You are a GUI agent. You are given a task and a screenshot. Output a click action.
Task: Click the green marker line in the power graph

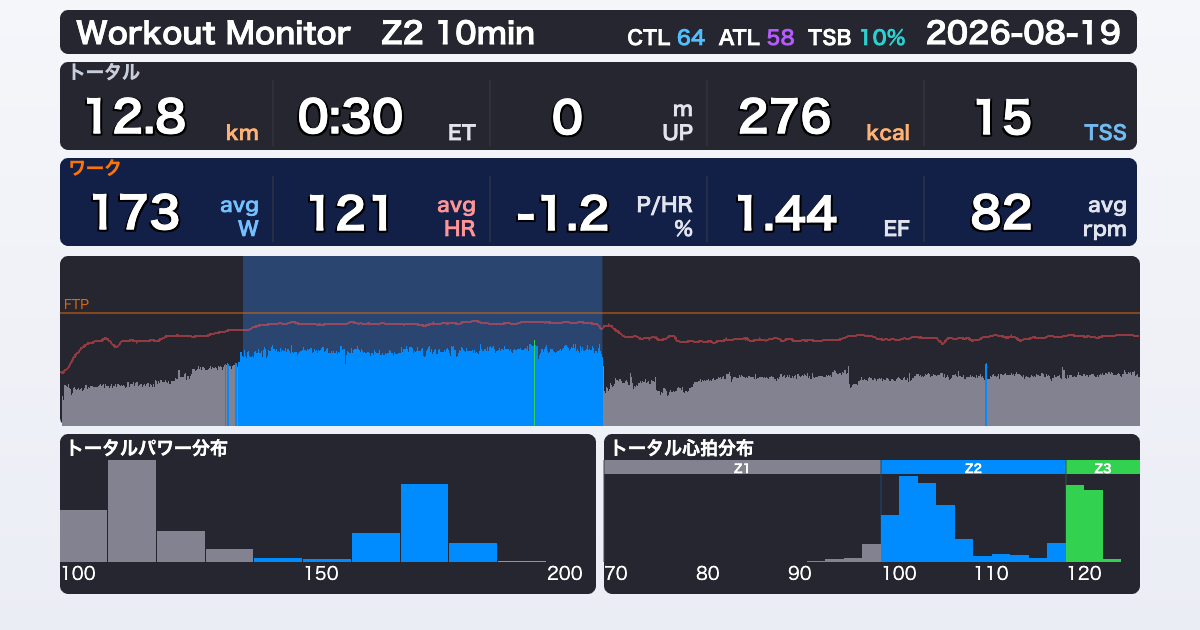pos(535,383)
